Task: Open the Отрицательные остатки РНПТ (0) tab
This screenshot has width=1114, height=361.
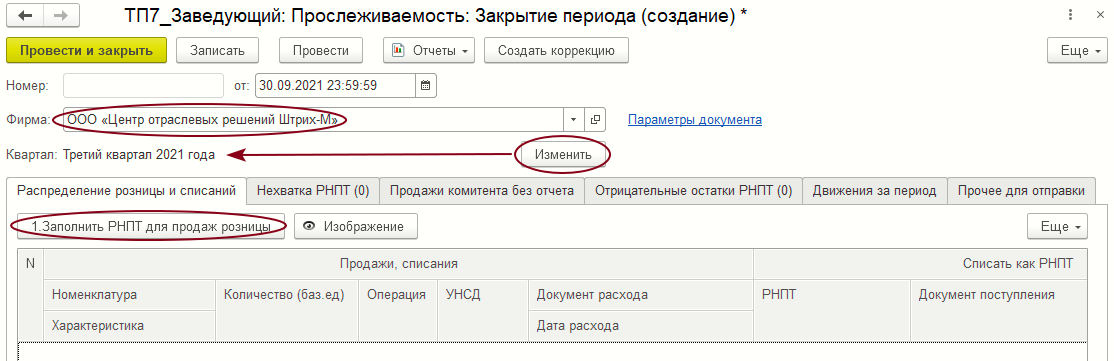Action: (693, 190)
